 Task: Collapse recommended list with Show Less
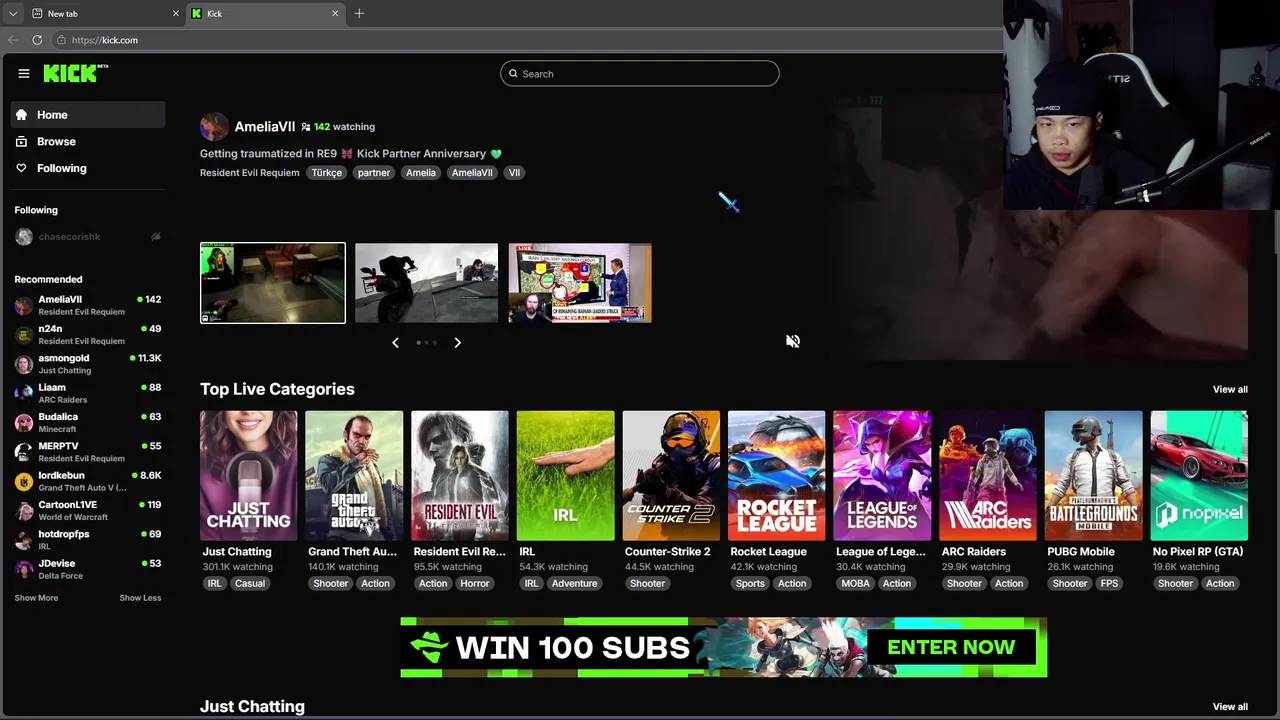[140, 598]
